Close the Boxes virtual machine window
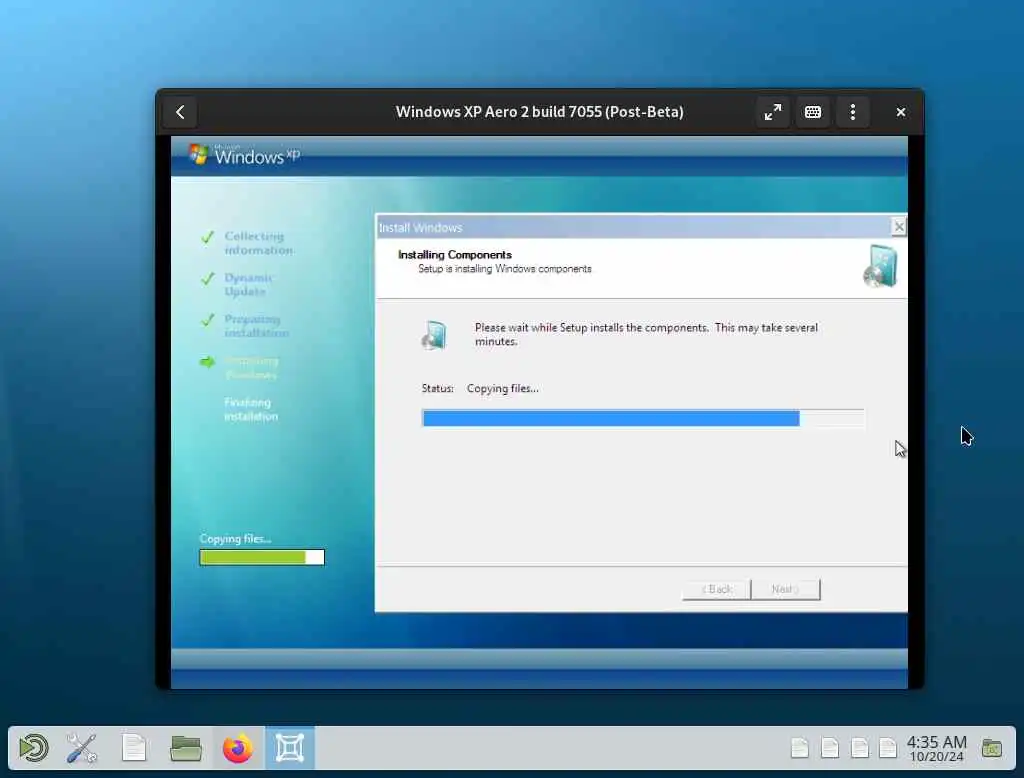1024x778 pixels. (901, 112)
